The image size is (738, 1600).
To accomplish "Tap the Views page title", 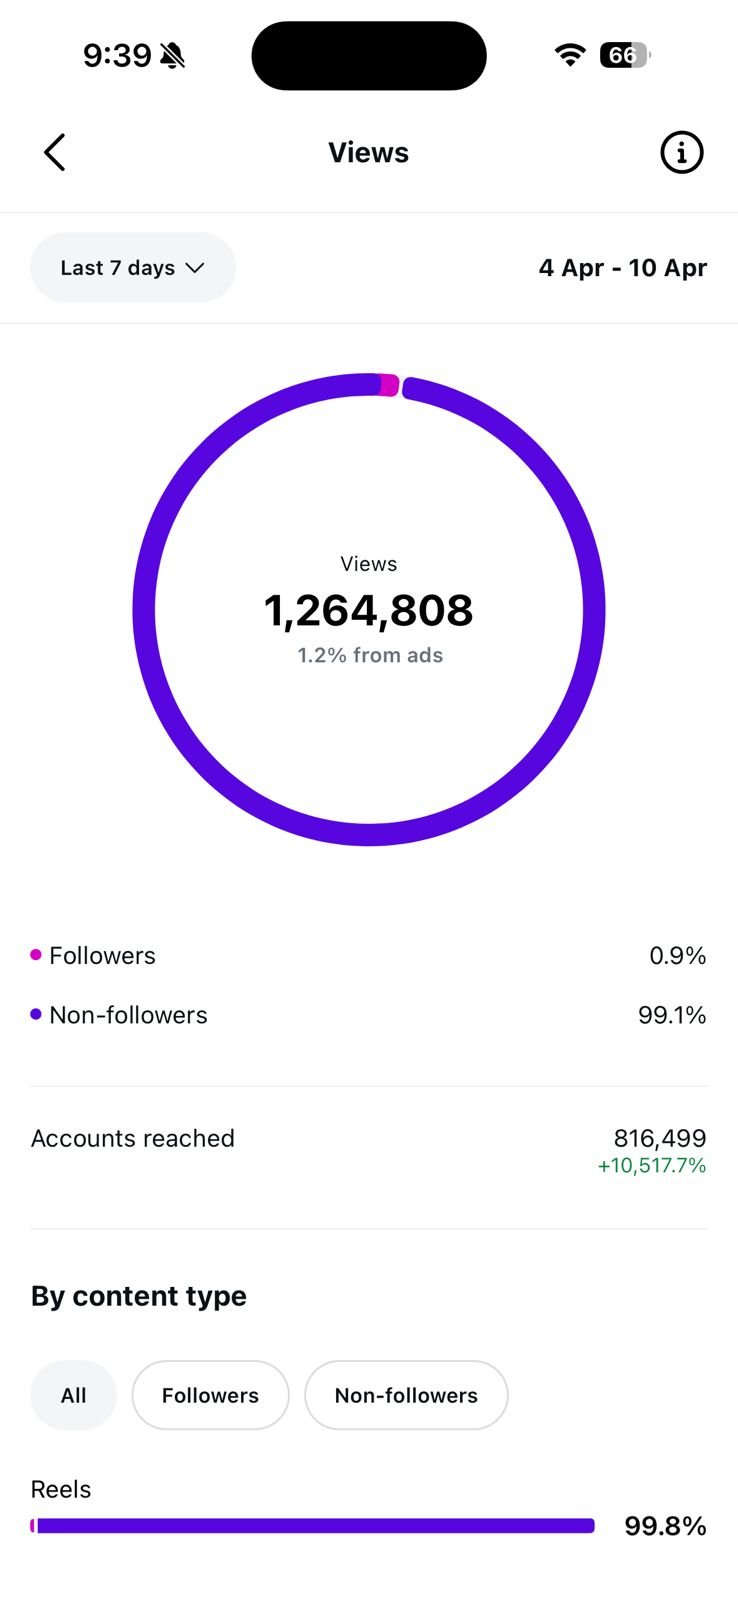I will tap(369, 153).
